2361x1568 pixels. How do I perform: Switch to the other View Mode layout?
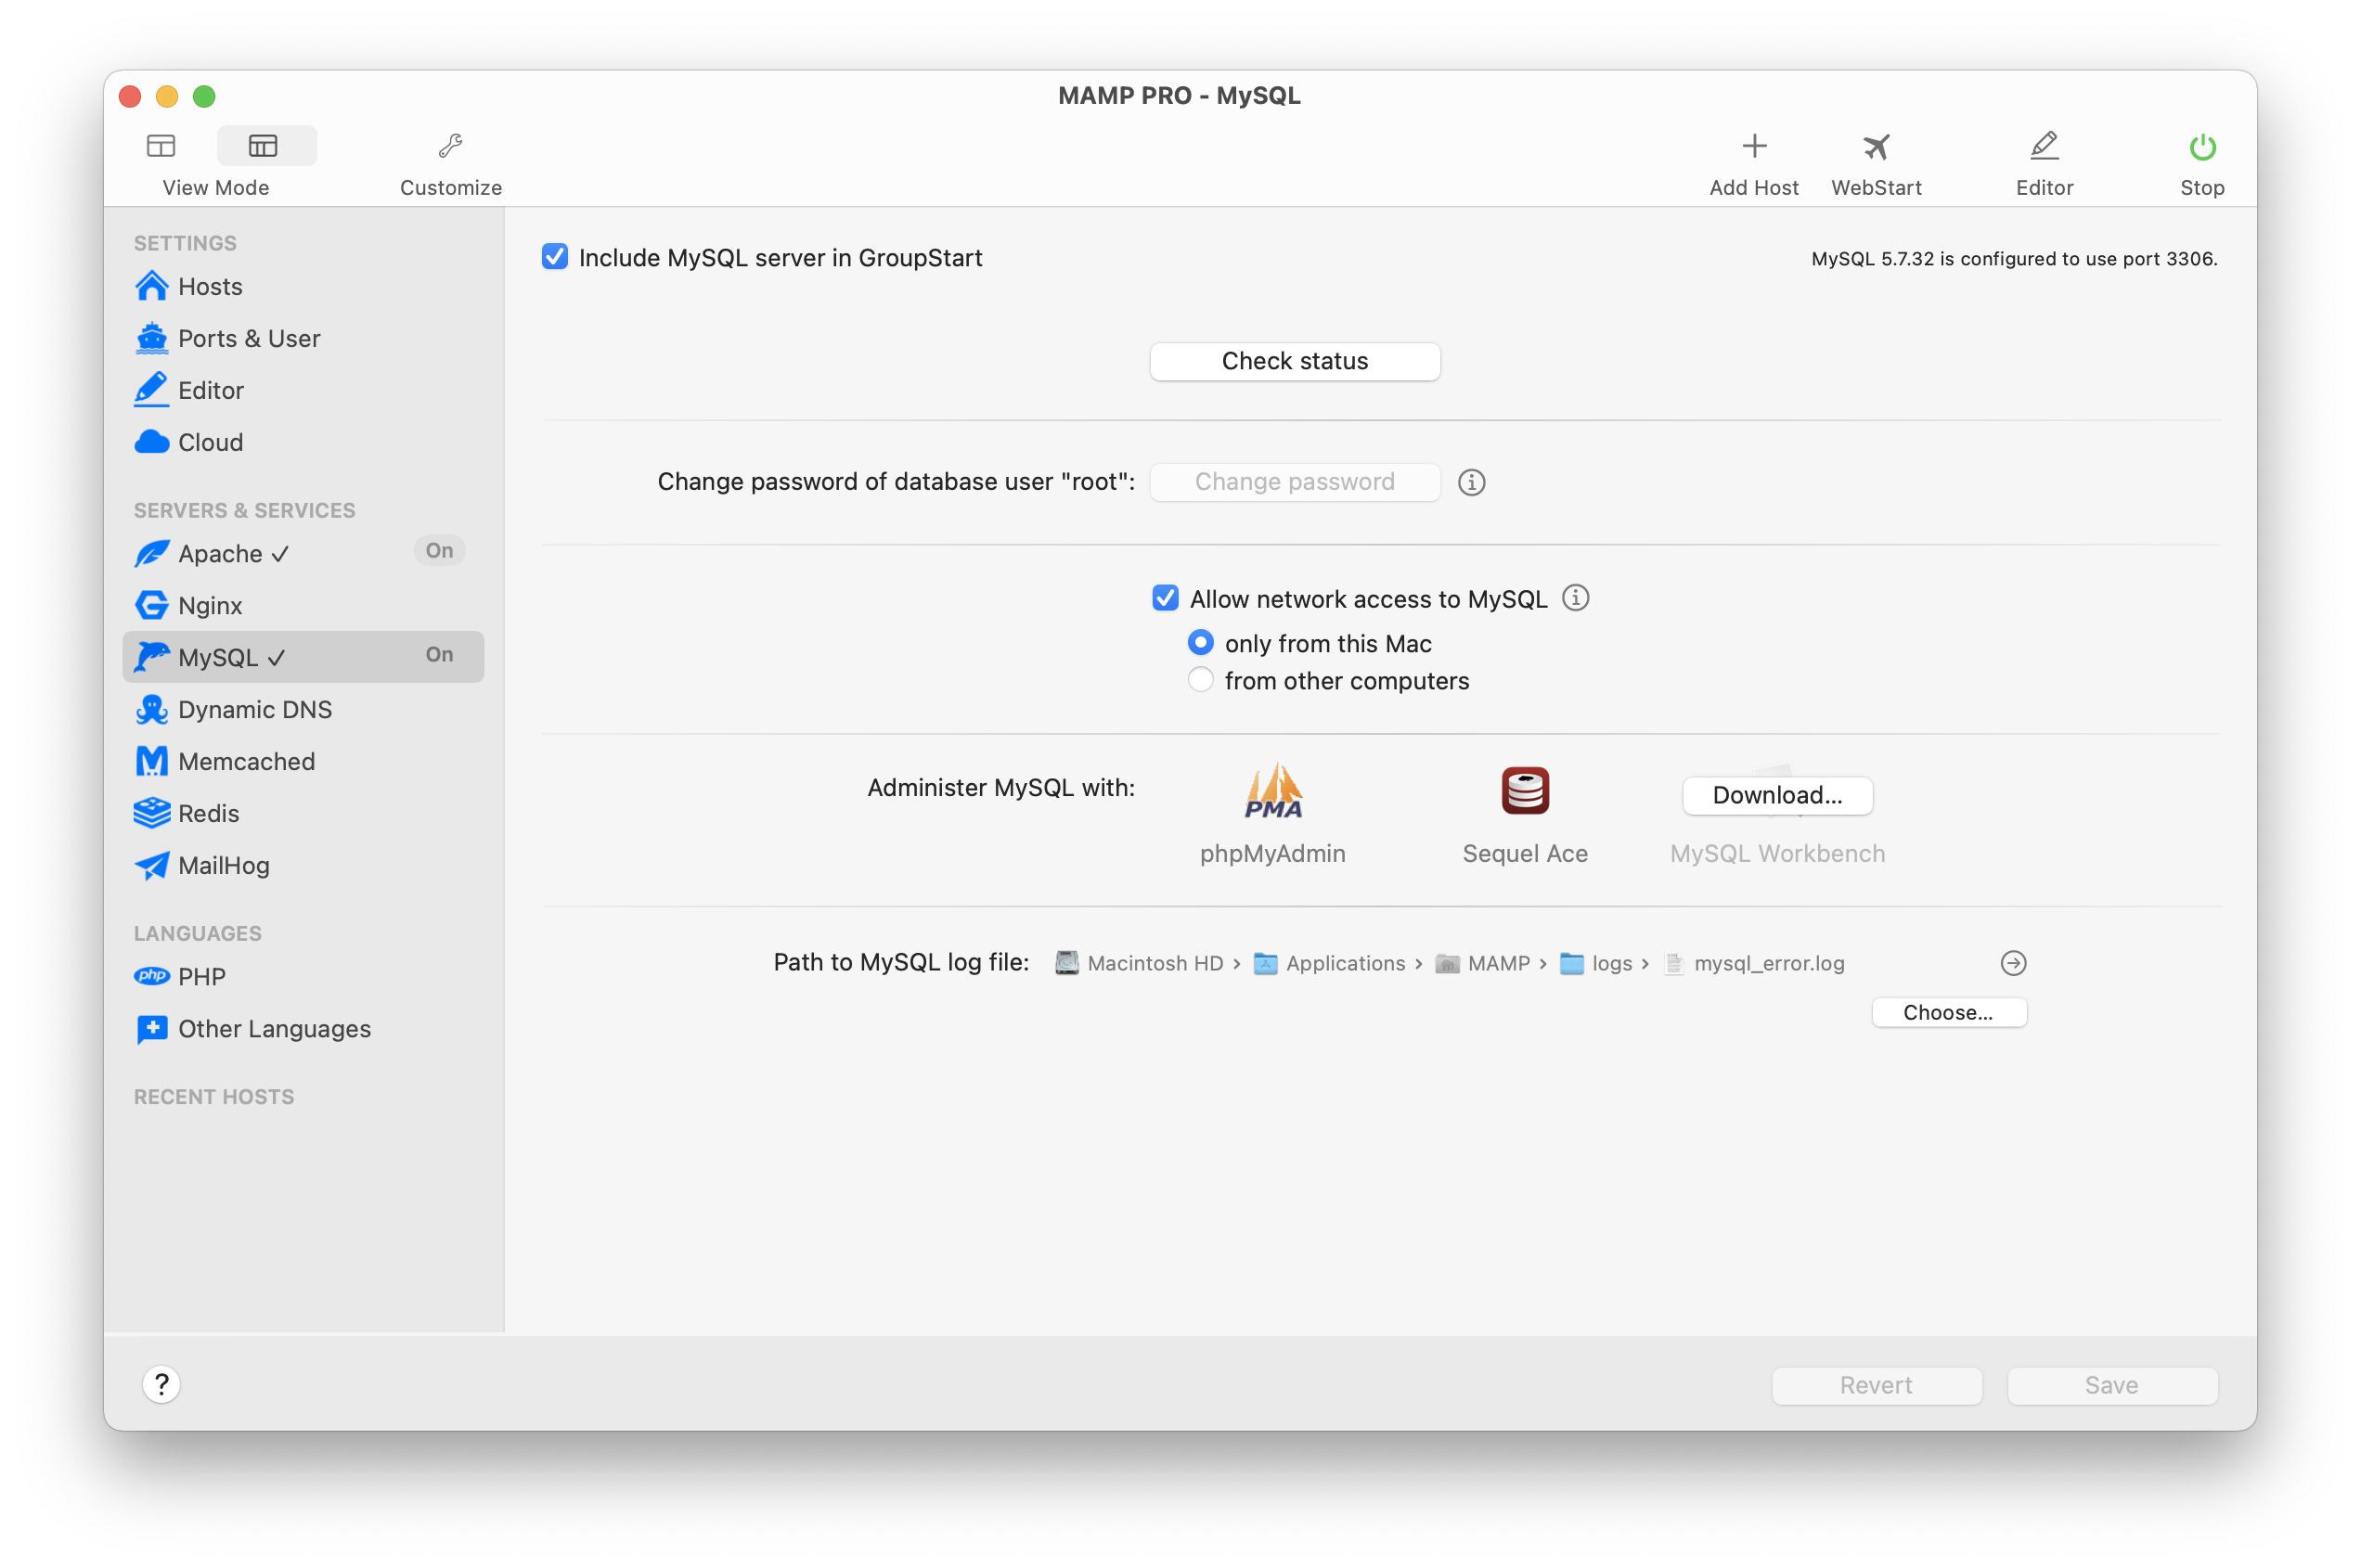tap(160, 145)
